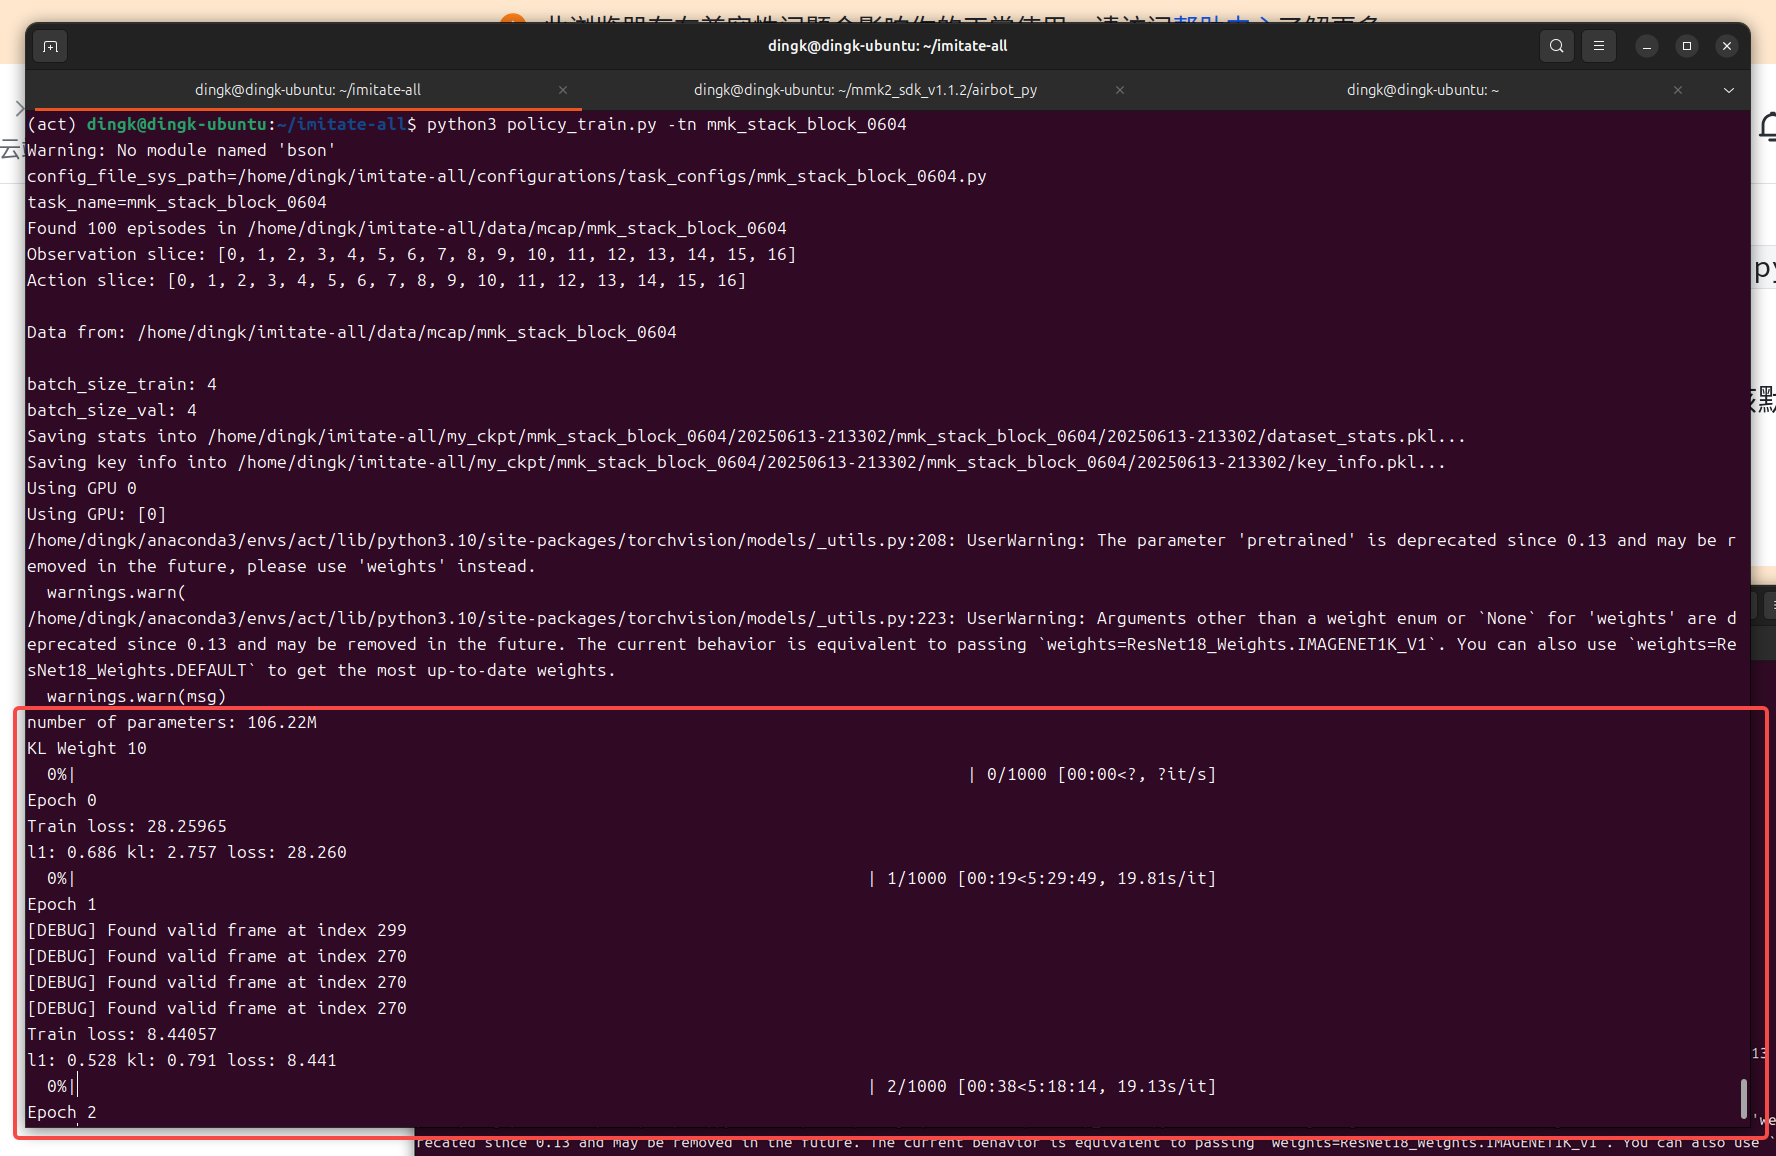Click the python3 policy_train.py command line
The image size is (1776, 1156).
pos(666,124)
